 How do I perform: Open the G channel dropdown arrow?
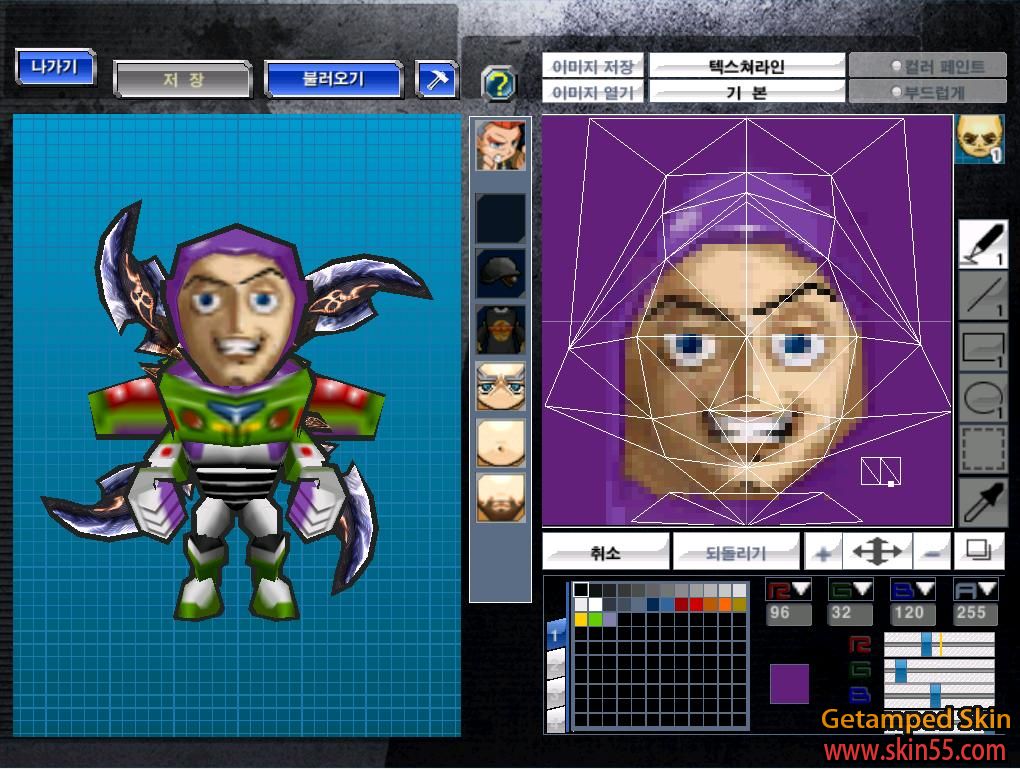pyautogui.click(x=863, y=589)
